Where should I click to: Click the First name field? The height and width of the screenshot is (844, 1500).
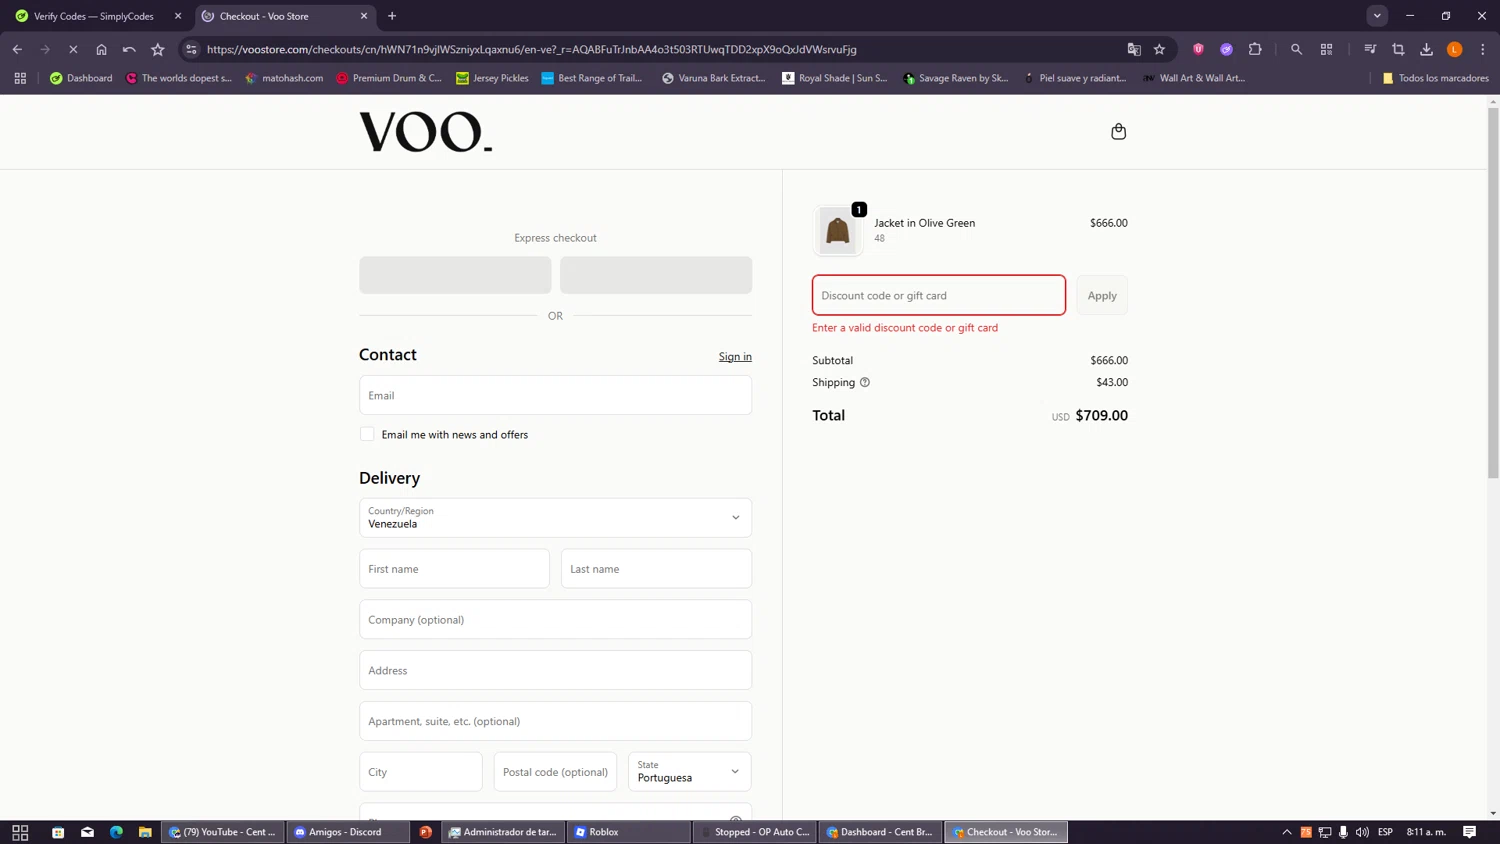[454, 569]
